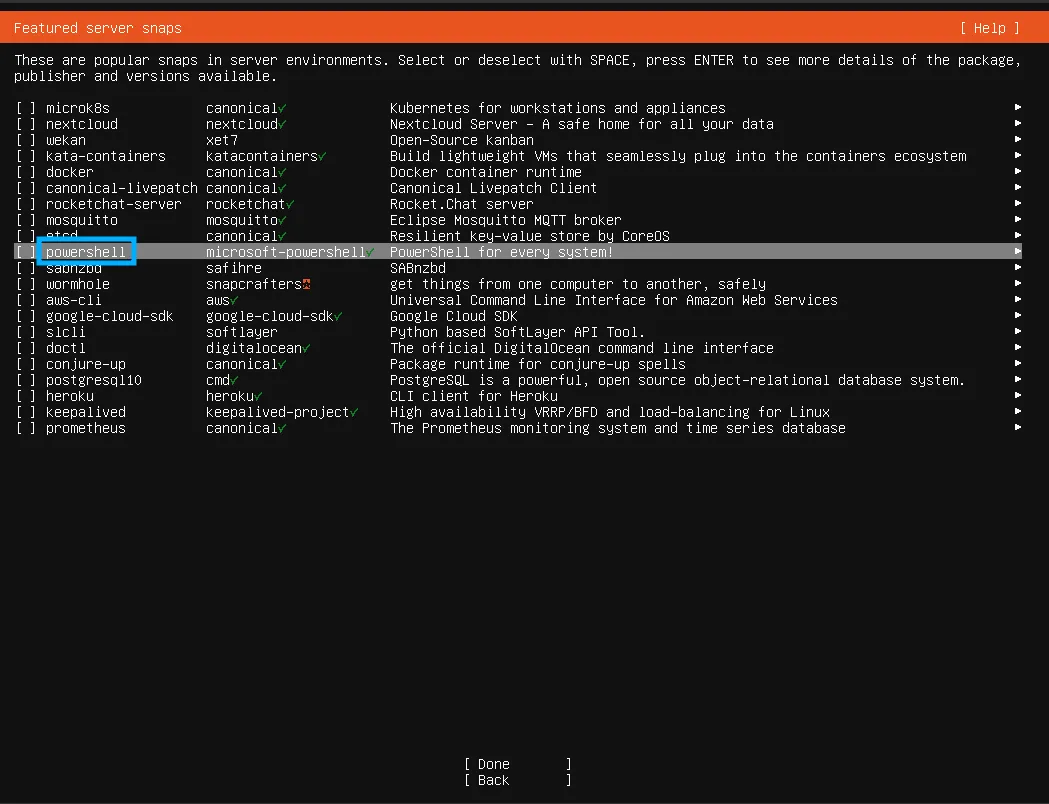Click the cmd publisher name
The height and width of the screenshot is (804, 1049).
point(218,381)
